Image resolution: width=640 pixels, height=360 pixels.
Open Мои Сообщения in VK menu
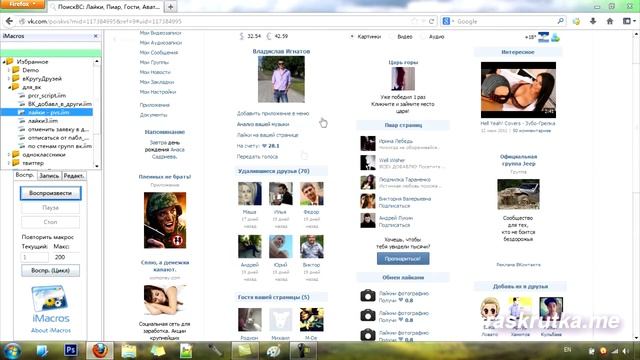159,53
